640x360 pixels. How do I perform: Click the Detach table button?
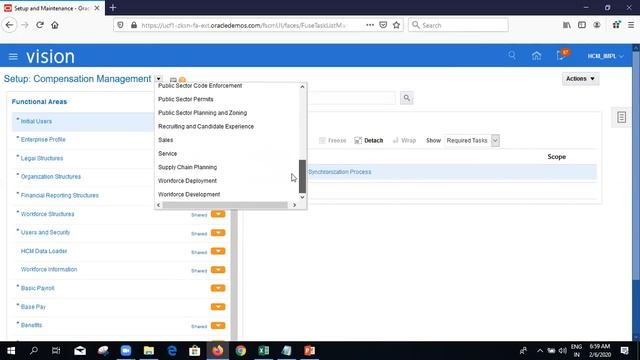tap(369, 140)
